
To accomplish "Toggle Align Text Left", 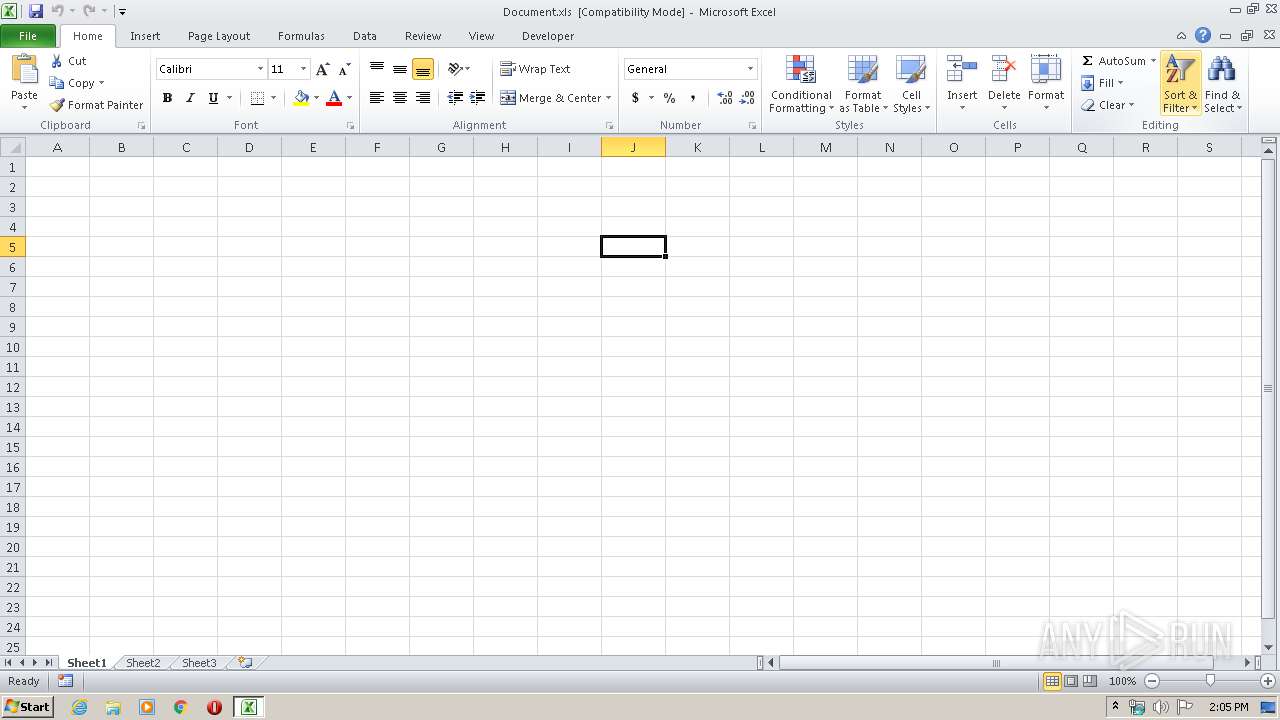I will pyautogui.click(x=377, y=98).
